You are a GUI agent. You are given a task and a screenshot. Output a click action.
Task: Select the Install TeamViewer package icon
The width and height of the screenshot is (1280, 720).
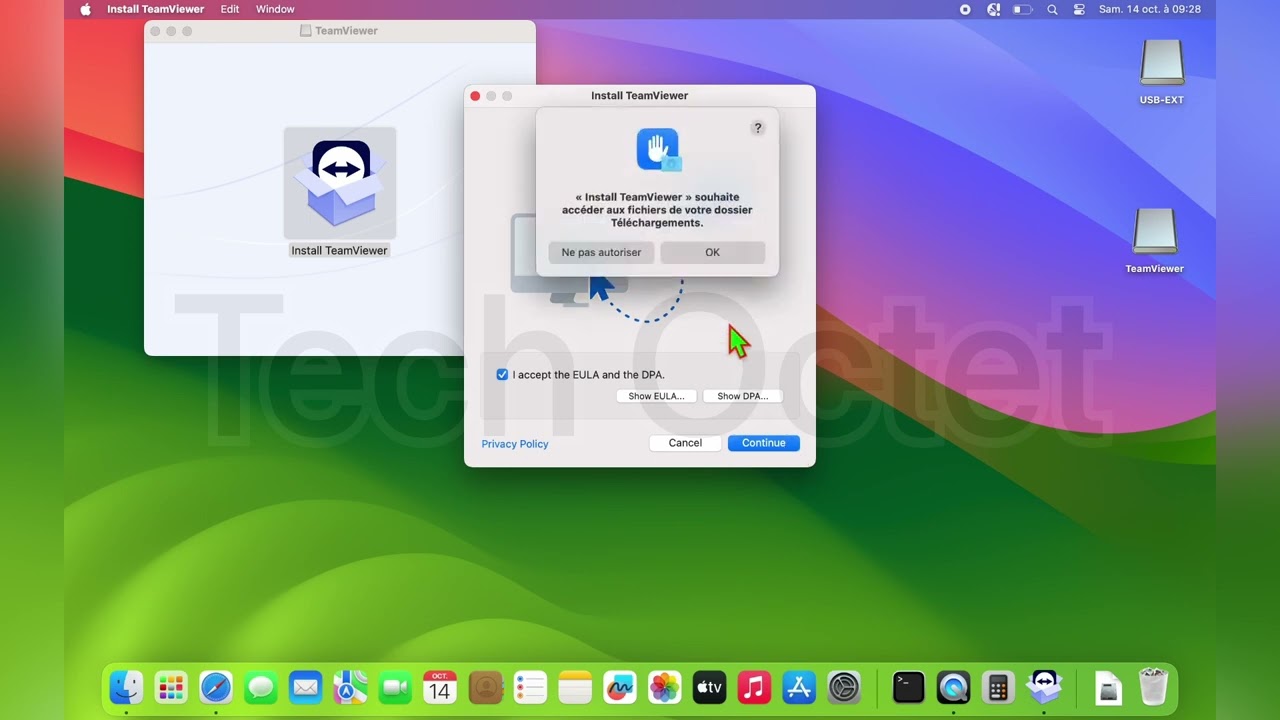click(x=340, y=183)
